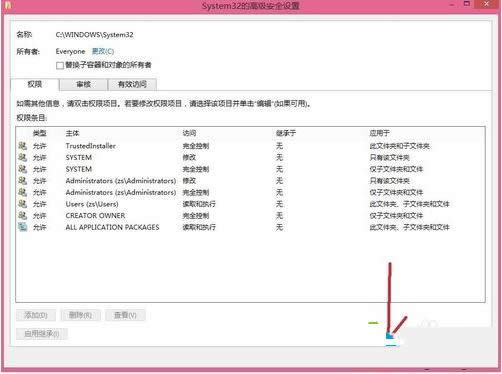Click 此文件夹和子文件夹 in the TrustedInstaller row

coord(399,146)
